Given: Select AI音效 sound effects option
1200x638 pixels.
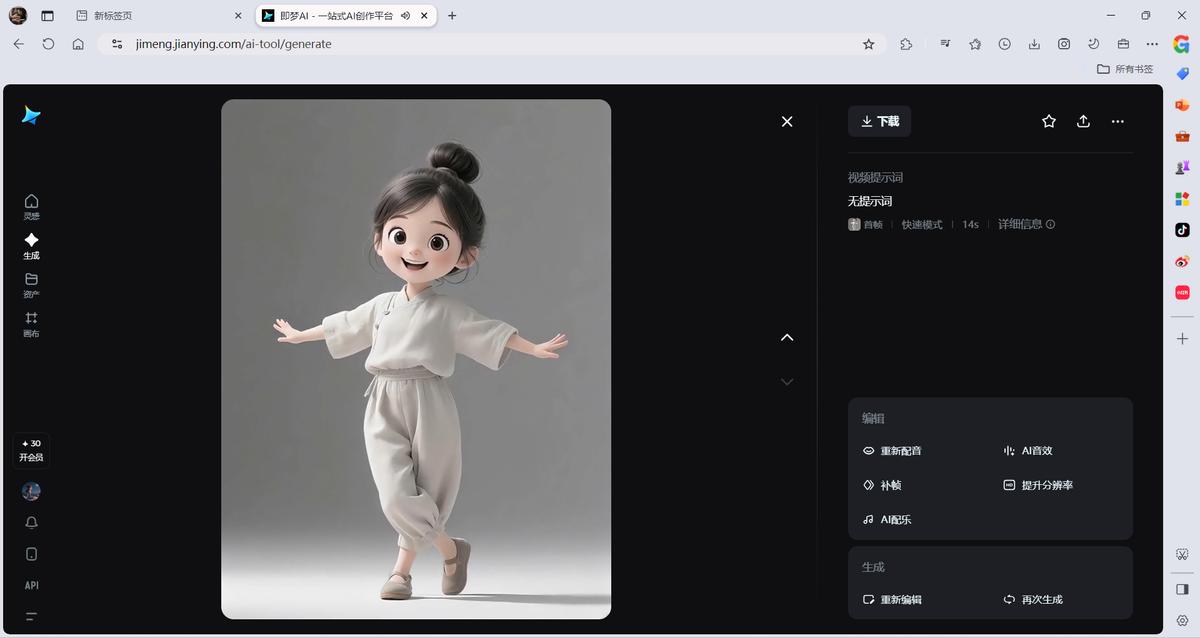Looking at the screenshot, I should point(1028,451).
